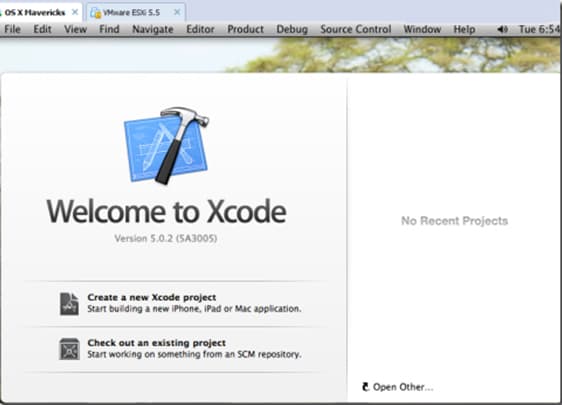Open the View menu
Screen dimensions: 562x405
pos(75,29)
